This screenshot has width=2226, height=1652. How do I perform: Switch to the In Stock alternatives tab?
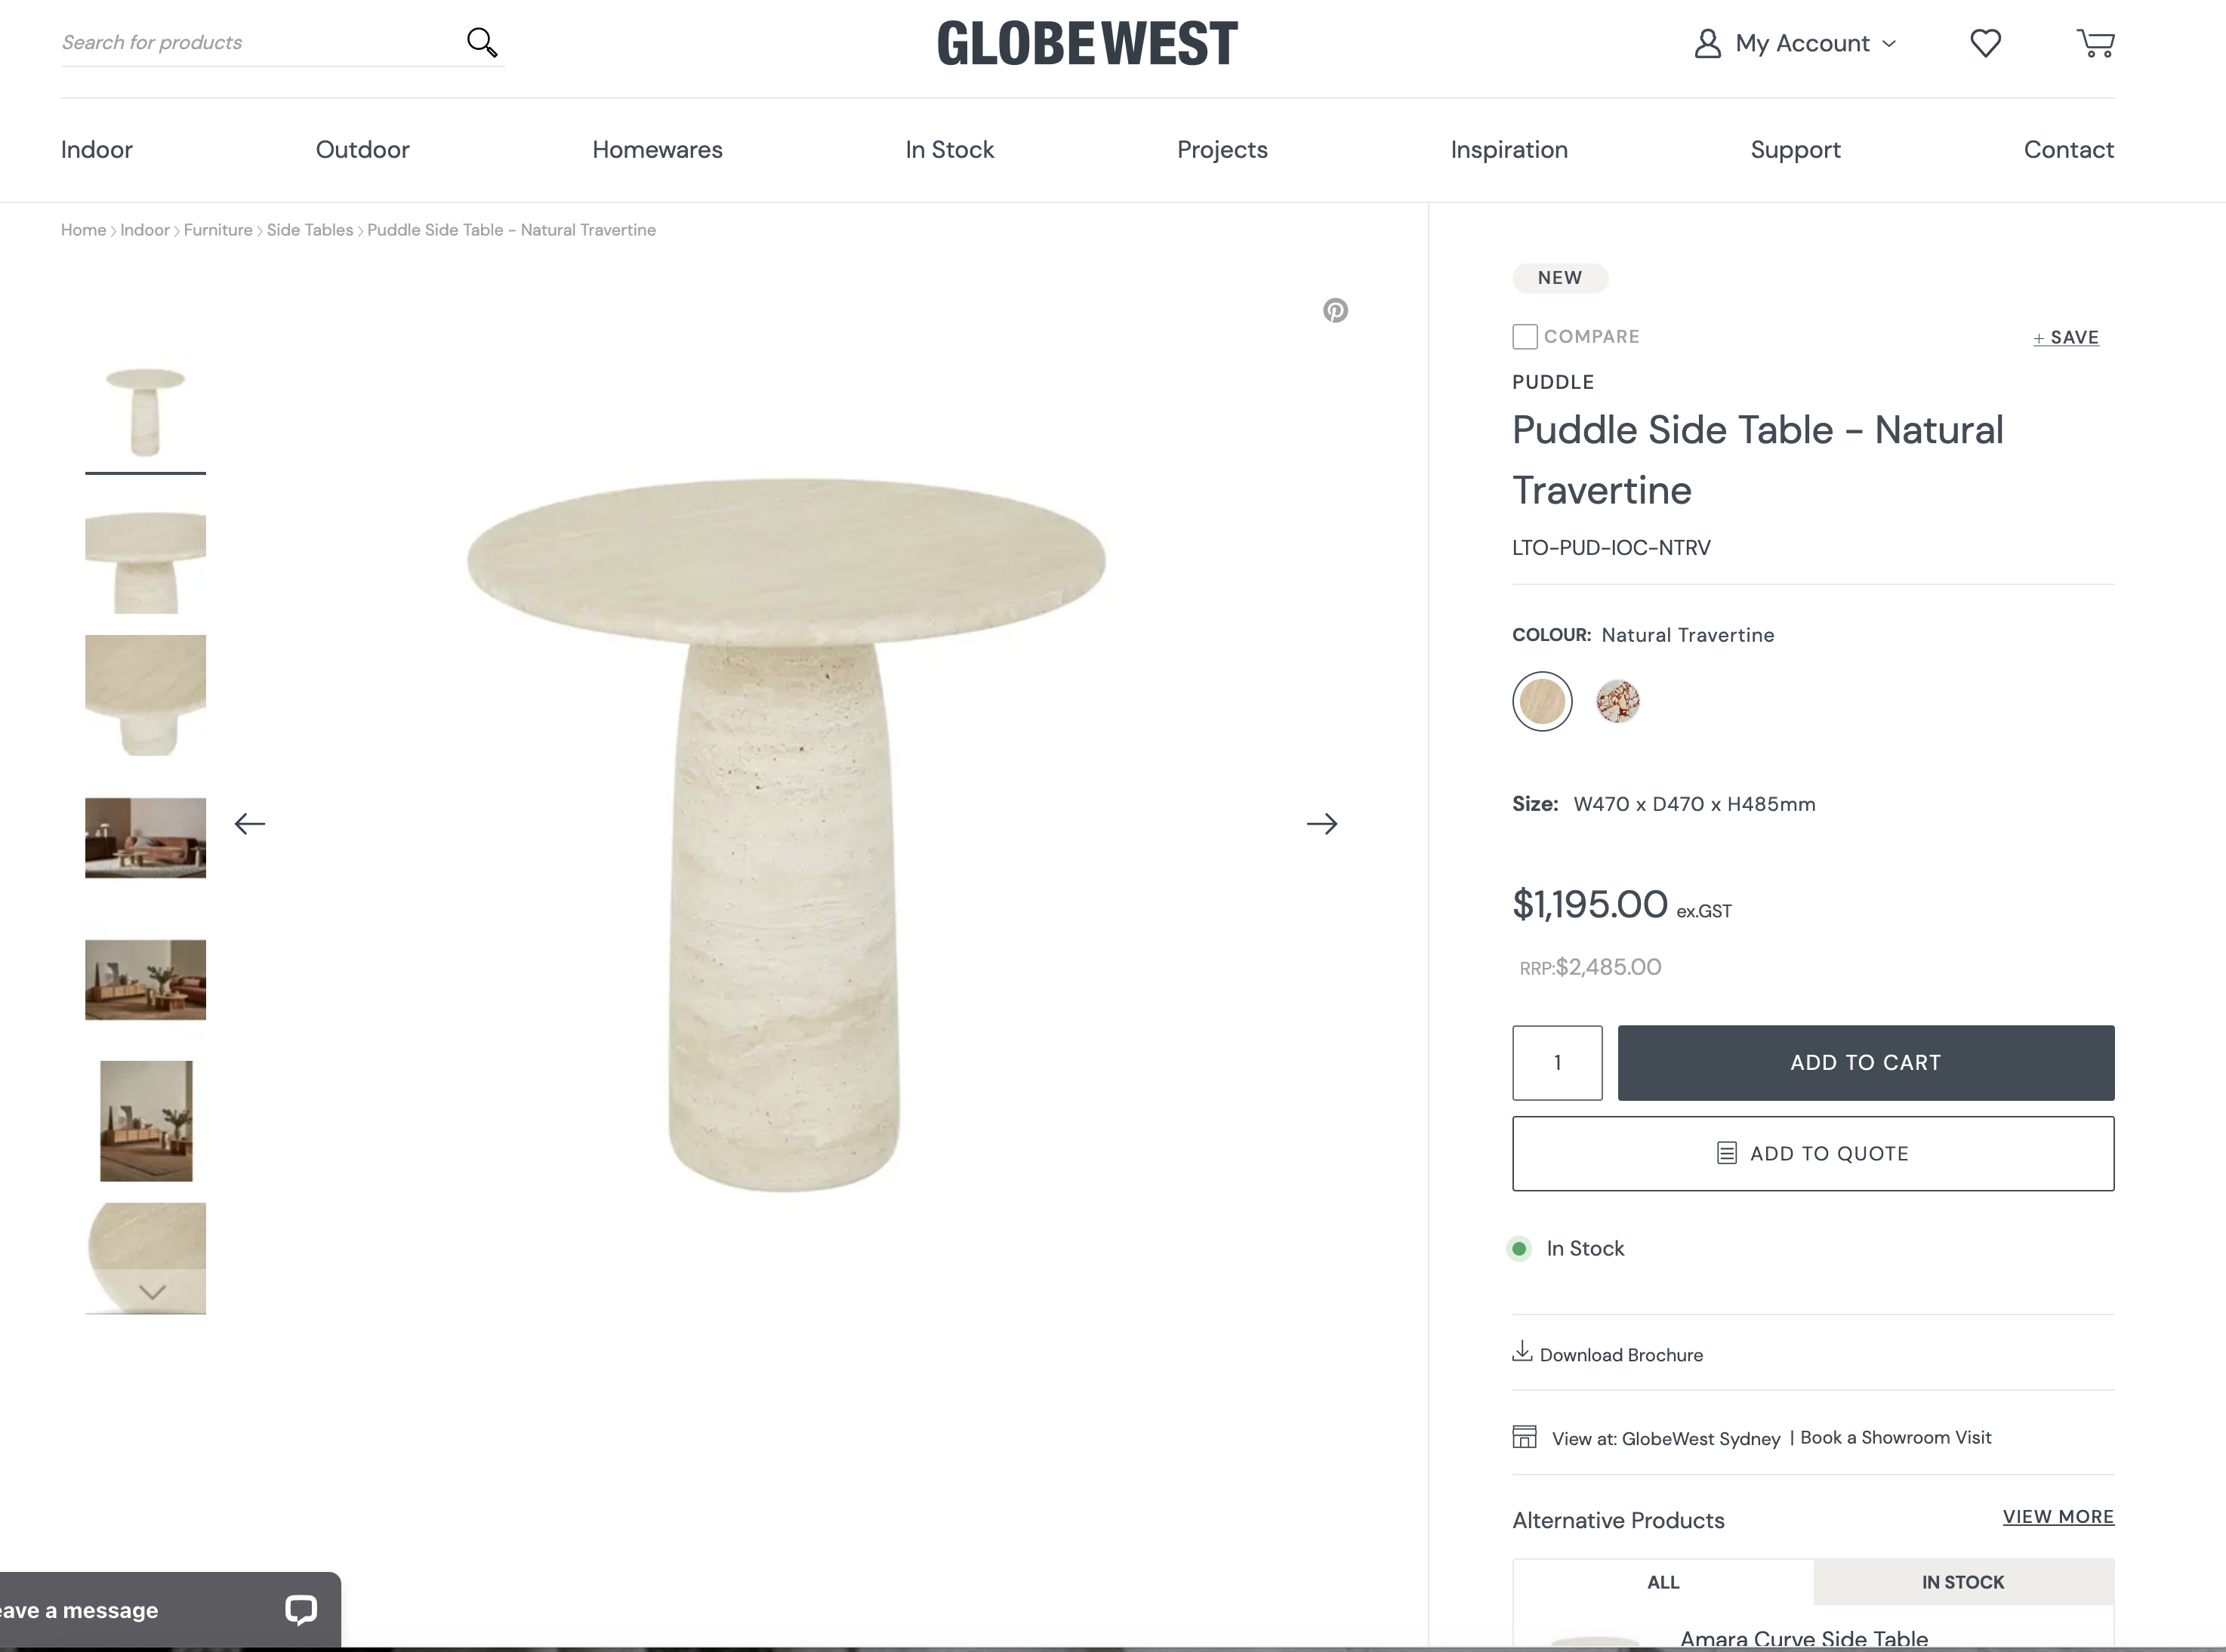click(1962, 1582)
